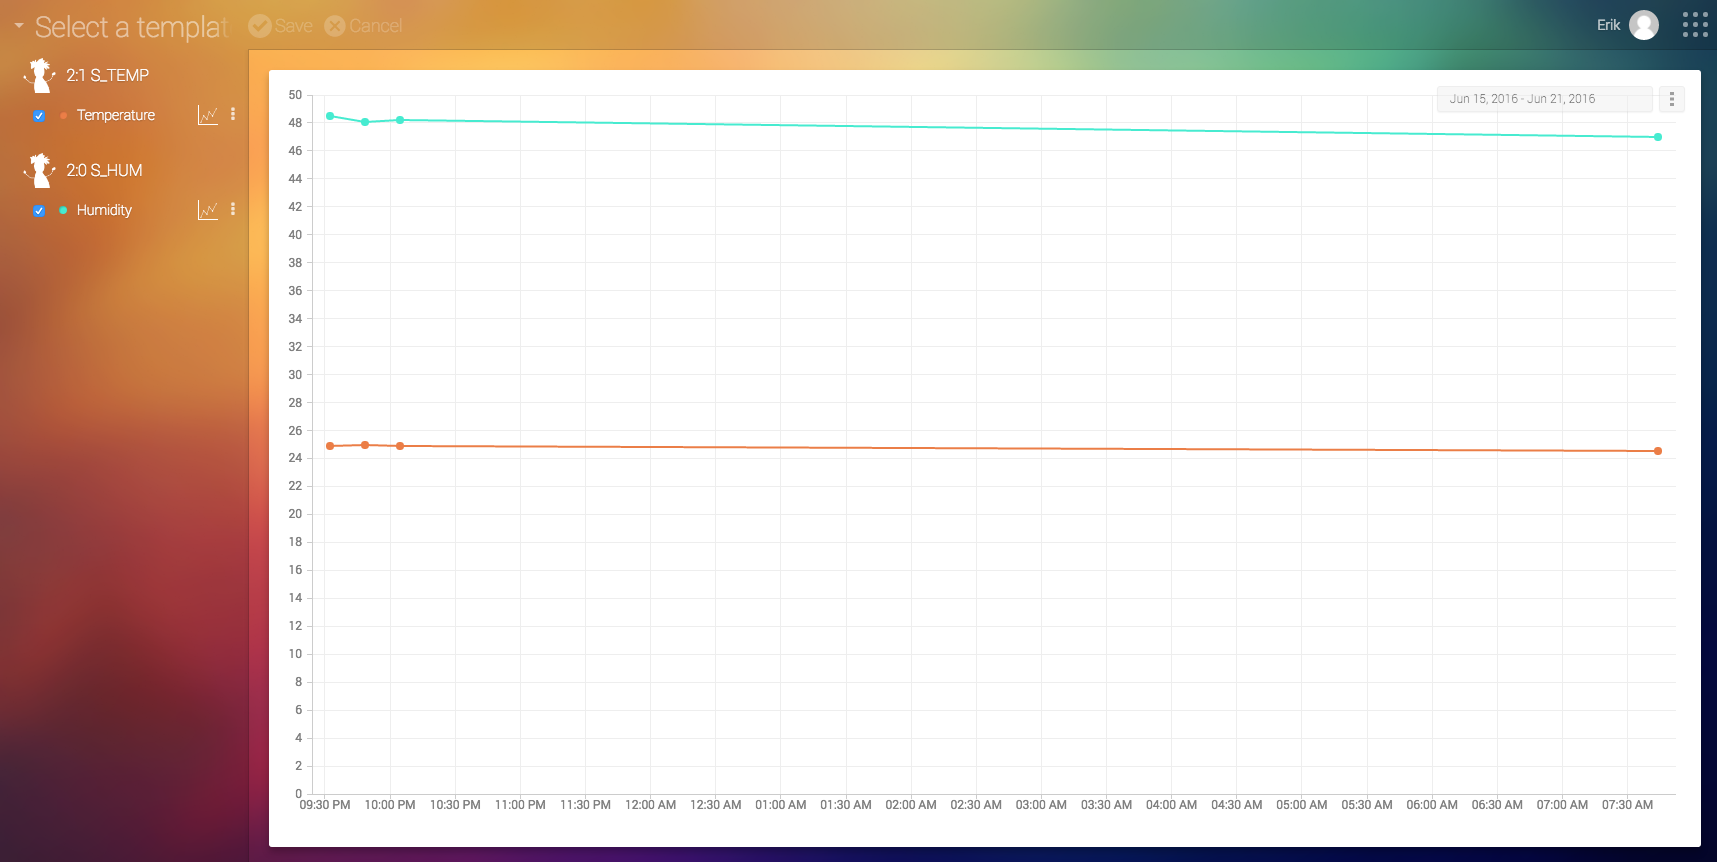Open chart type icon for Temperature
Screen dimensions: 1717x862
208,115
